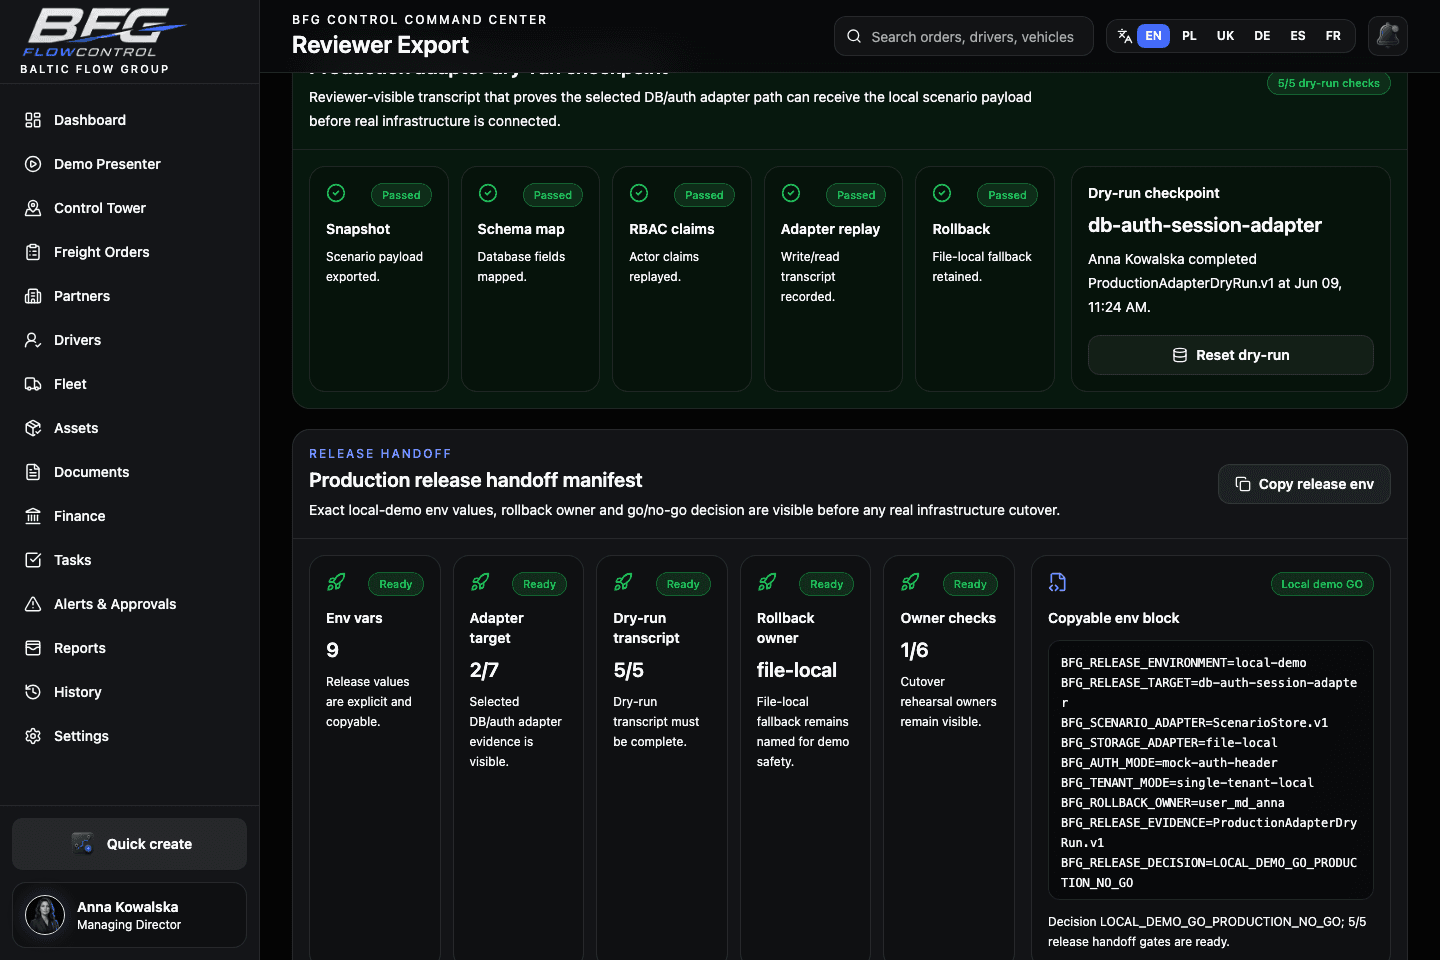The image size is (1440, 960).
Task: Click the Drivers user icon
Action: pos(33,340)
